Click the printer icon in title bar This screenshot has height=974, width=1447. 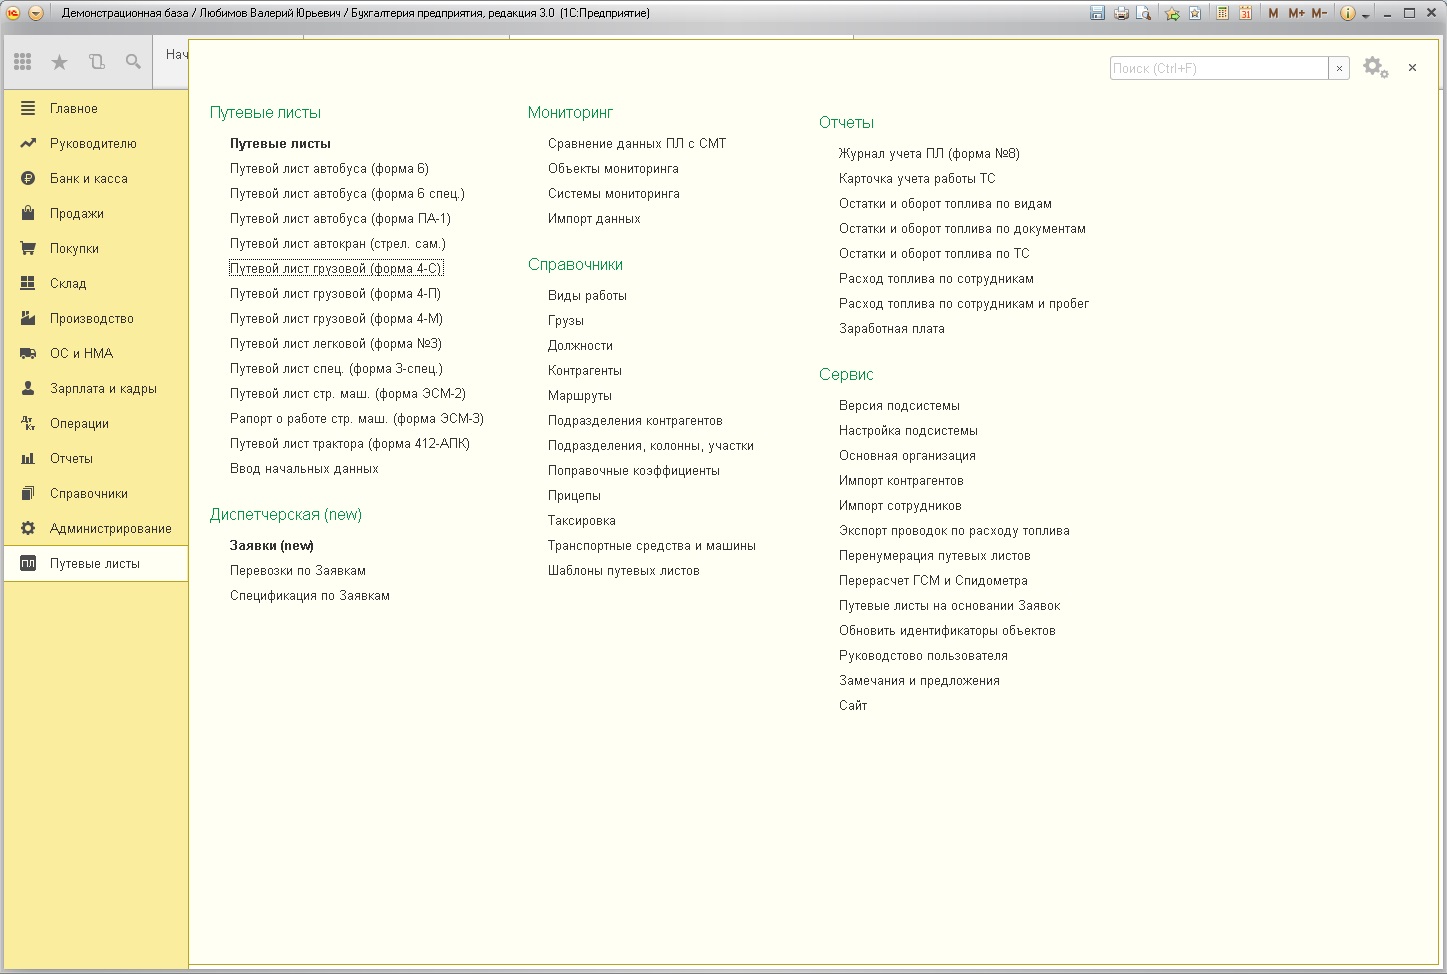pos(1121,13)
